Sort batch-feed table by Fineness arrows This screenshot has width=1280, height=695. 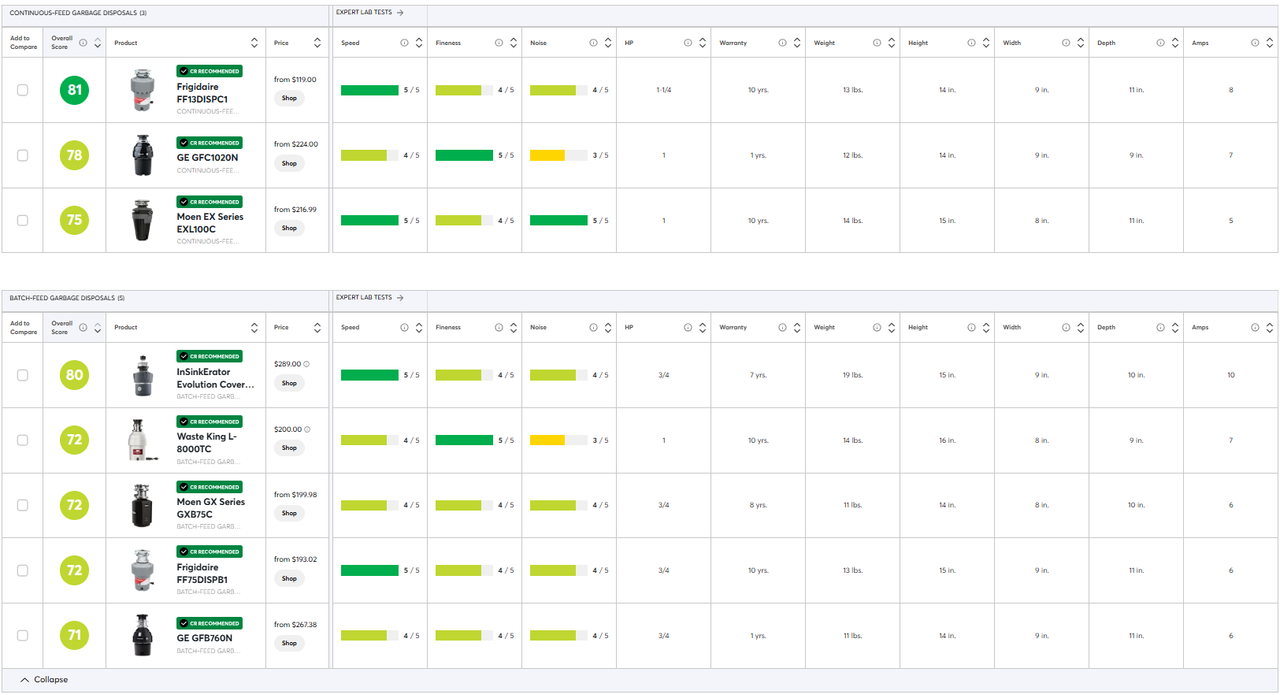[x=514, y=327]
